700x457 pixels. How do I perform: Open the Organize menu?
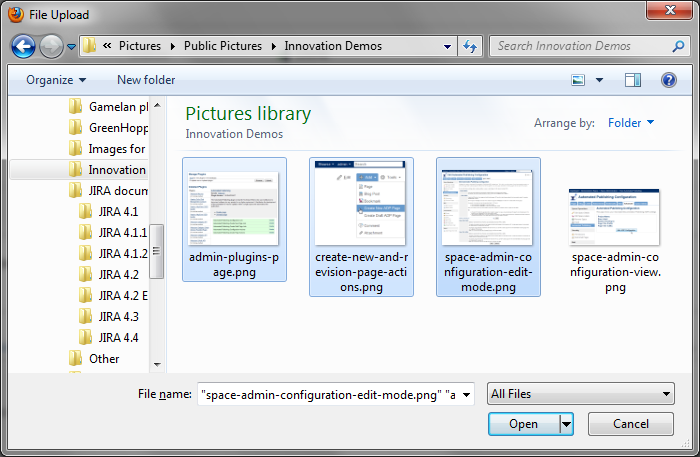pos(56,80)
